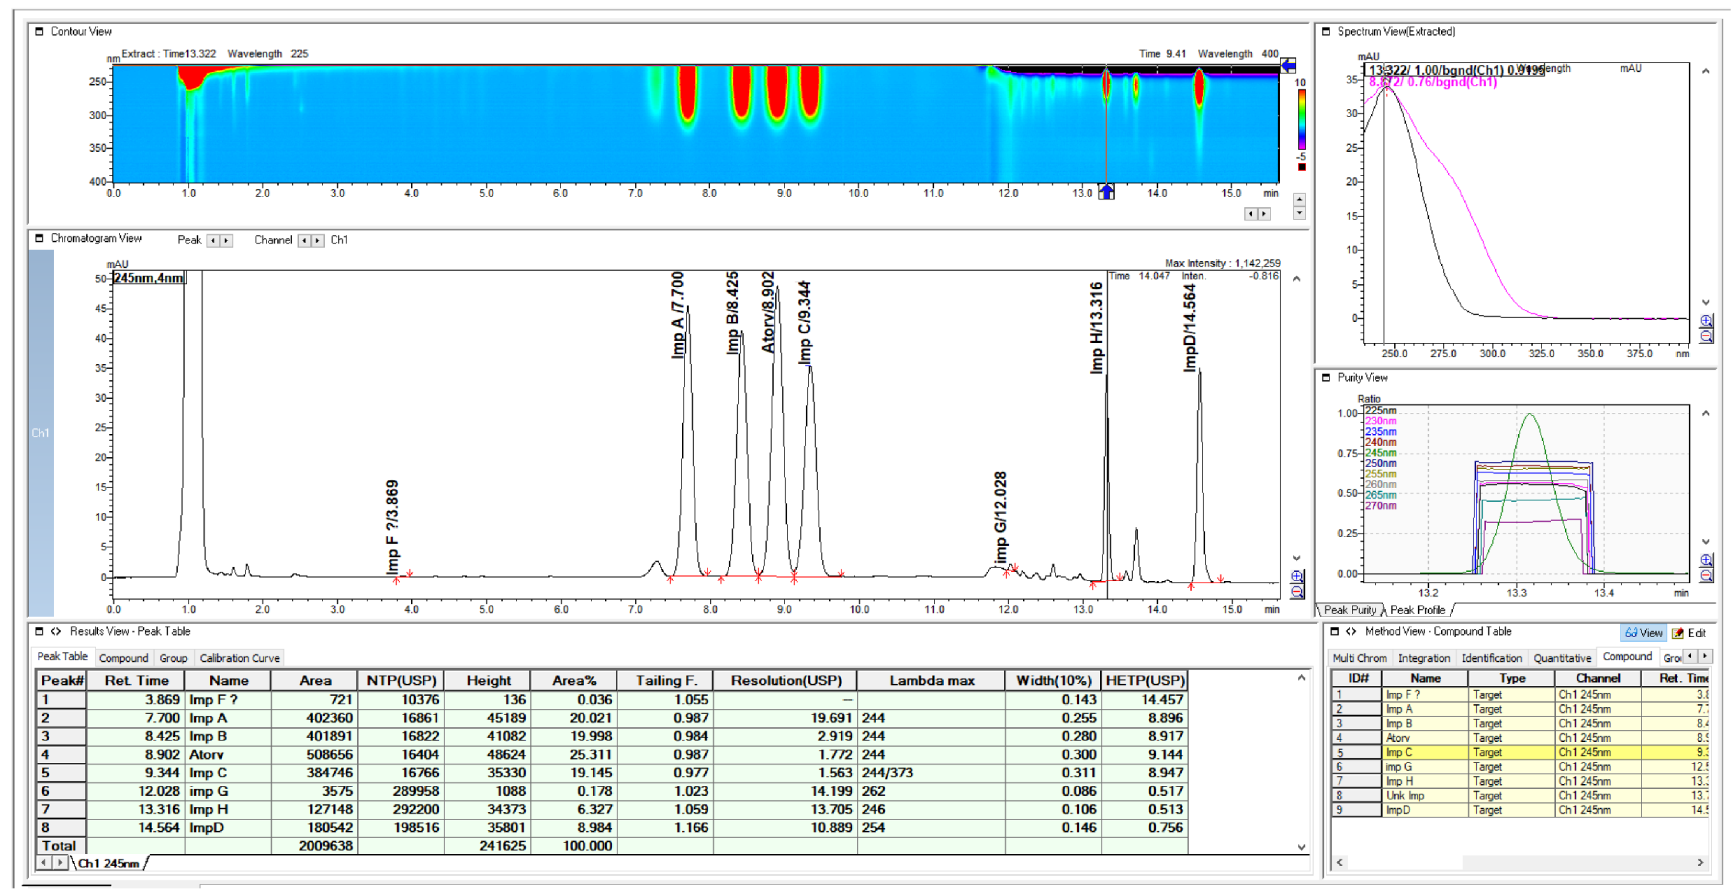Viewport: 1733px width, 896px height.
Task: Zoom out on the chromatogram plot
Action: point(1297,592)
